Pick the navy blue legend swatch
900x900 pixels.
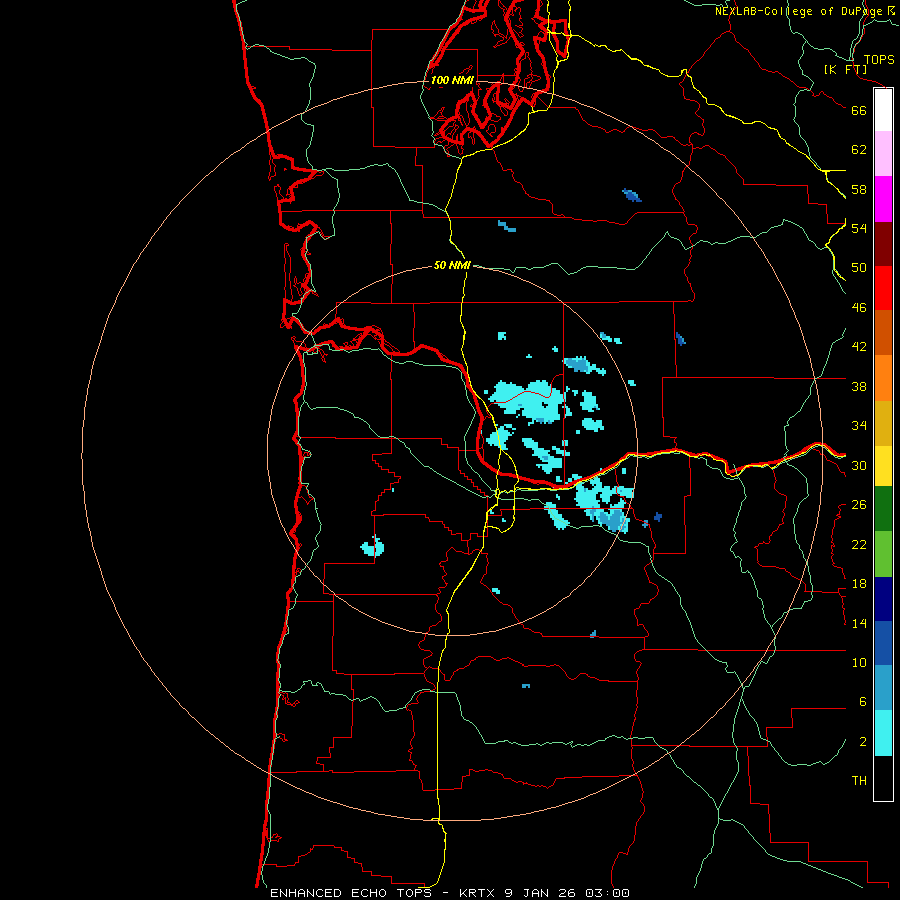click(883, 599)
